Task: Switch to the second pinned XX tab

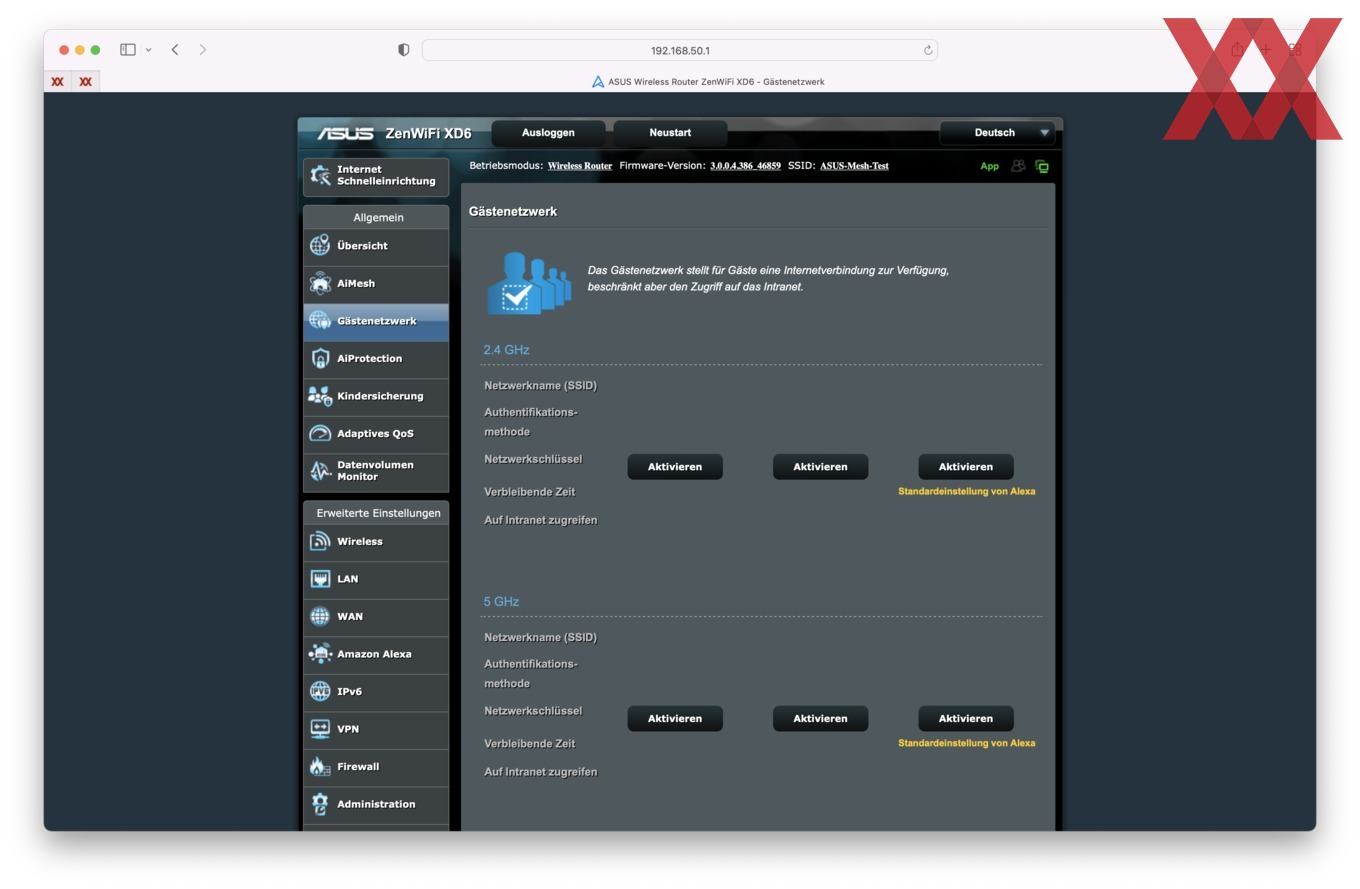Action: (x=85, y=82)
